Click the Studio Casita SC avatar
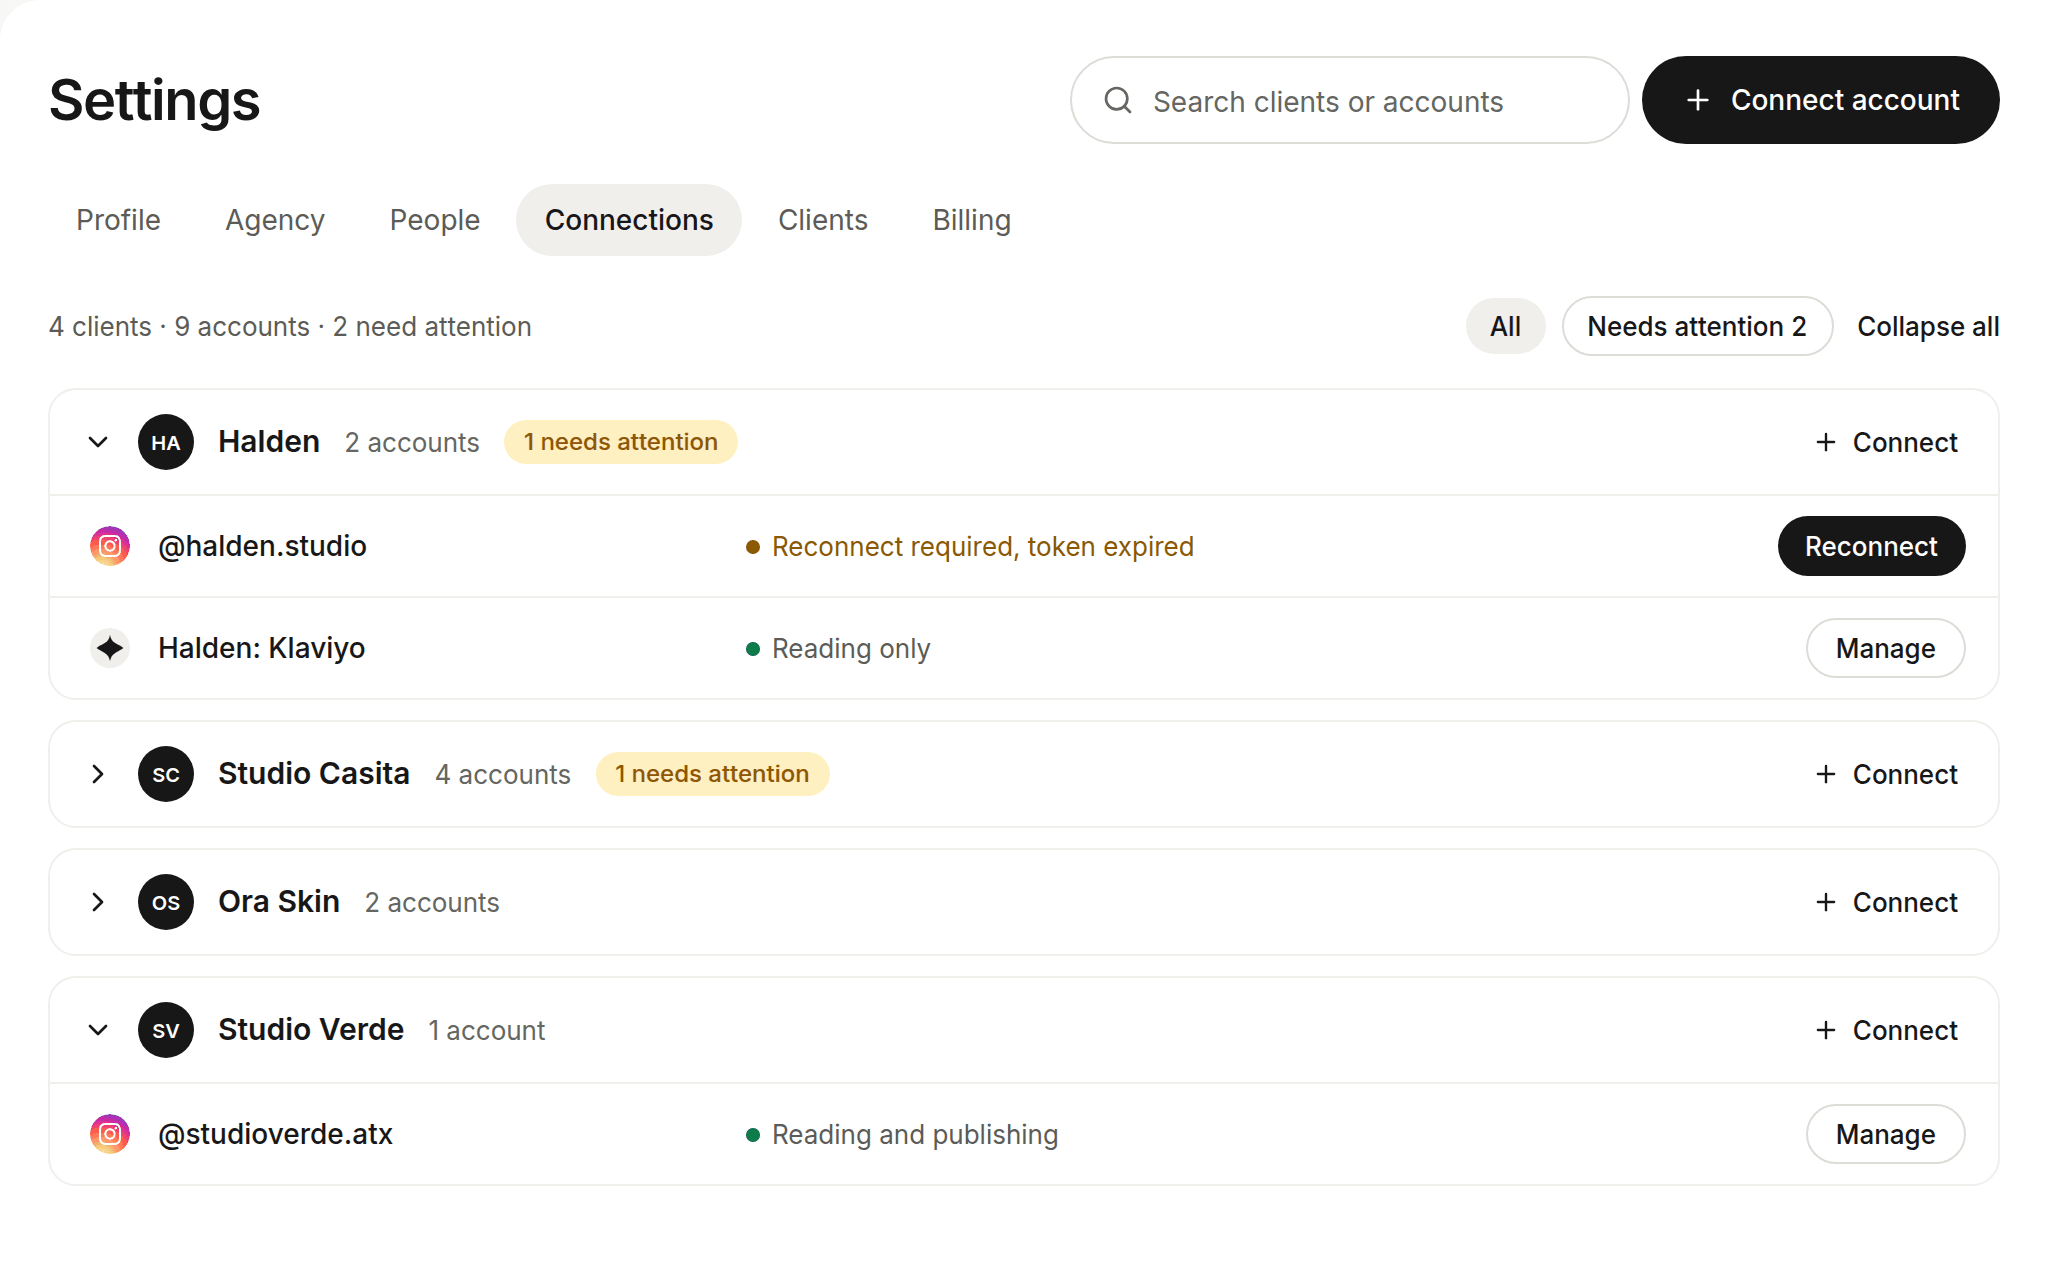This screenshot has height=1280, width=2048. (x=166, y=774)
